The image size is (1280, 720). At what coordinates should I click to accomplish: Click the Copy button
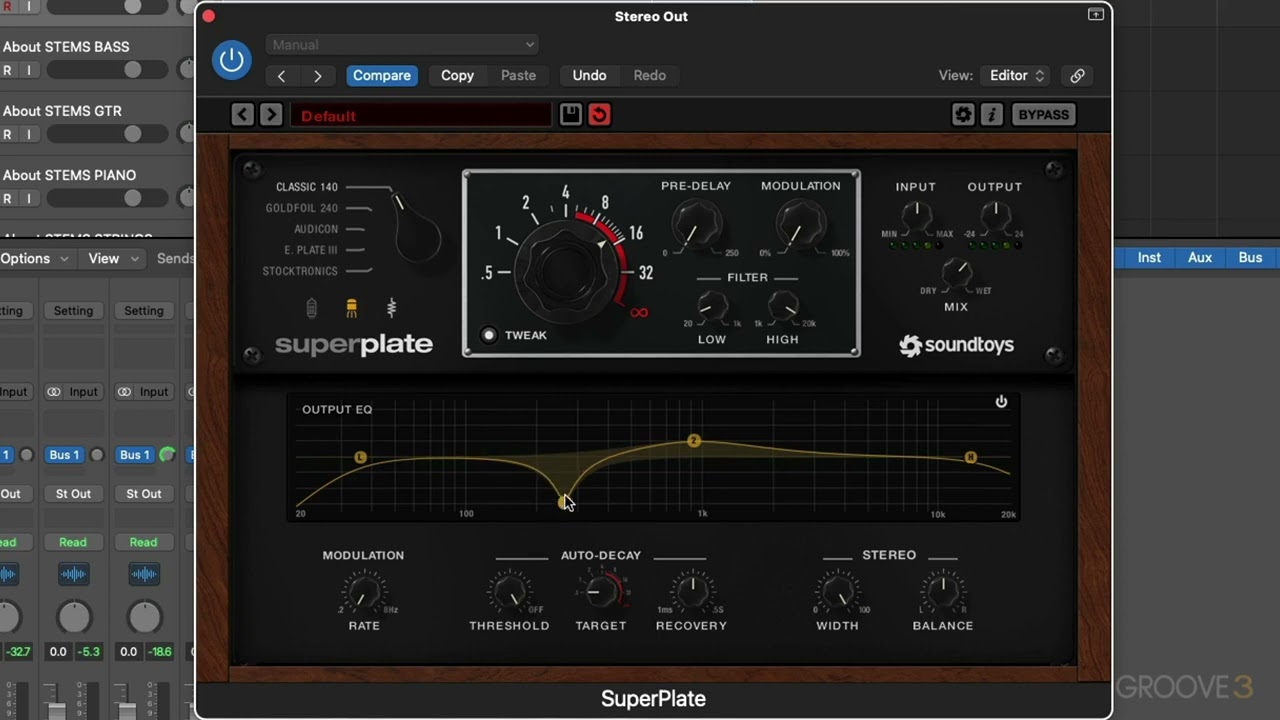coord(457,76)
